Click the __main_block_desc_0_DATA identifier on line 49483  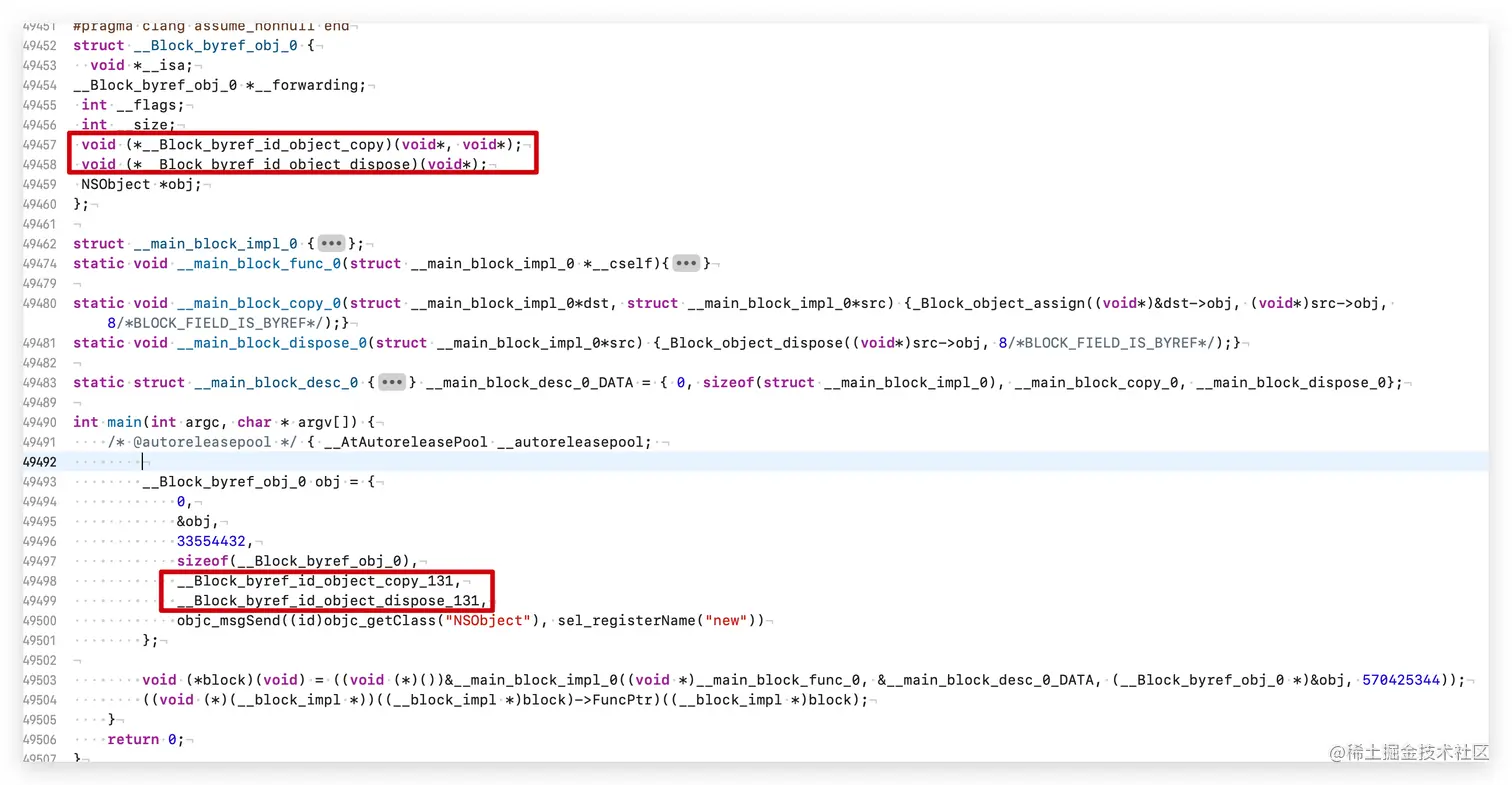coord(529,382)
